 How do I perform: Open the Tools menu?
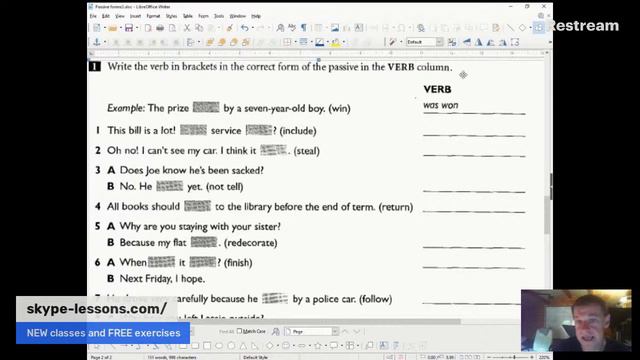[x=219, y=16]
